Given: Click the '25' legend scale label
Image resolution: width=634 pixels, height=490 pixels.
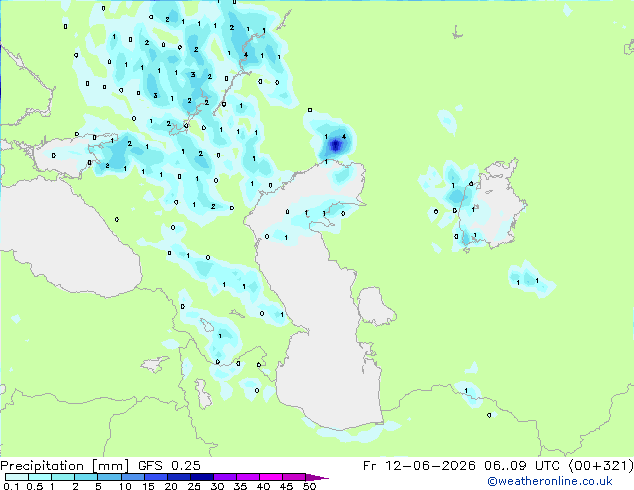Looking at the screenshot, I should (194, 486).
